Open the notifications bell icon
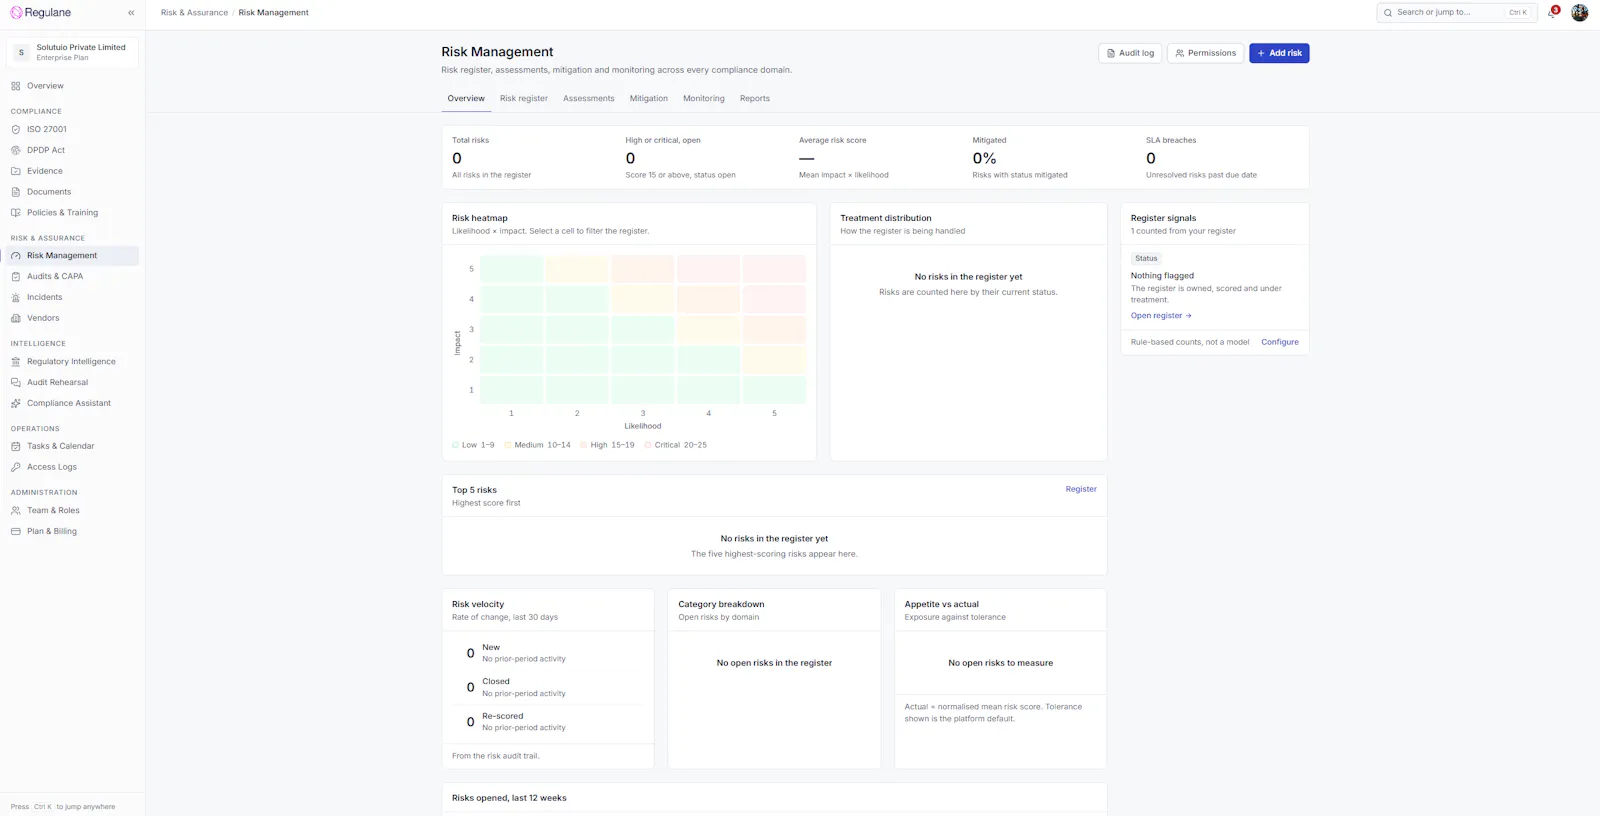1600x816 pixels. point(1552,13)
